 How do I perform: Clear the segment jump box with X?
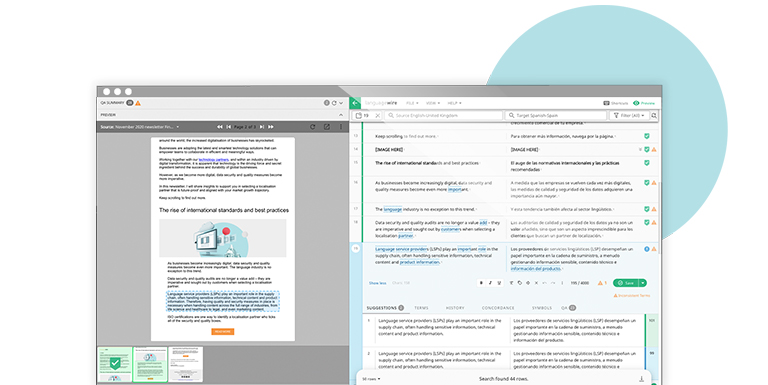(377, 116)
